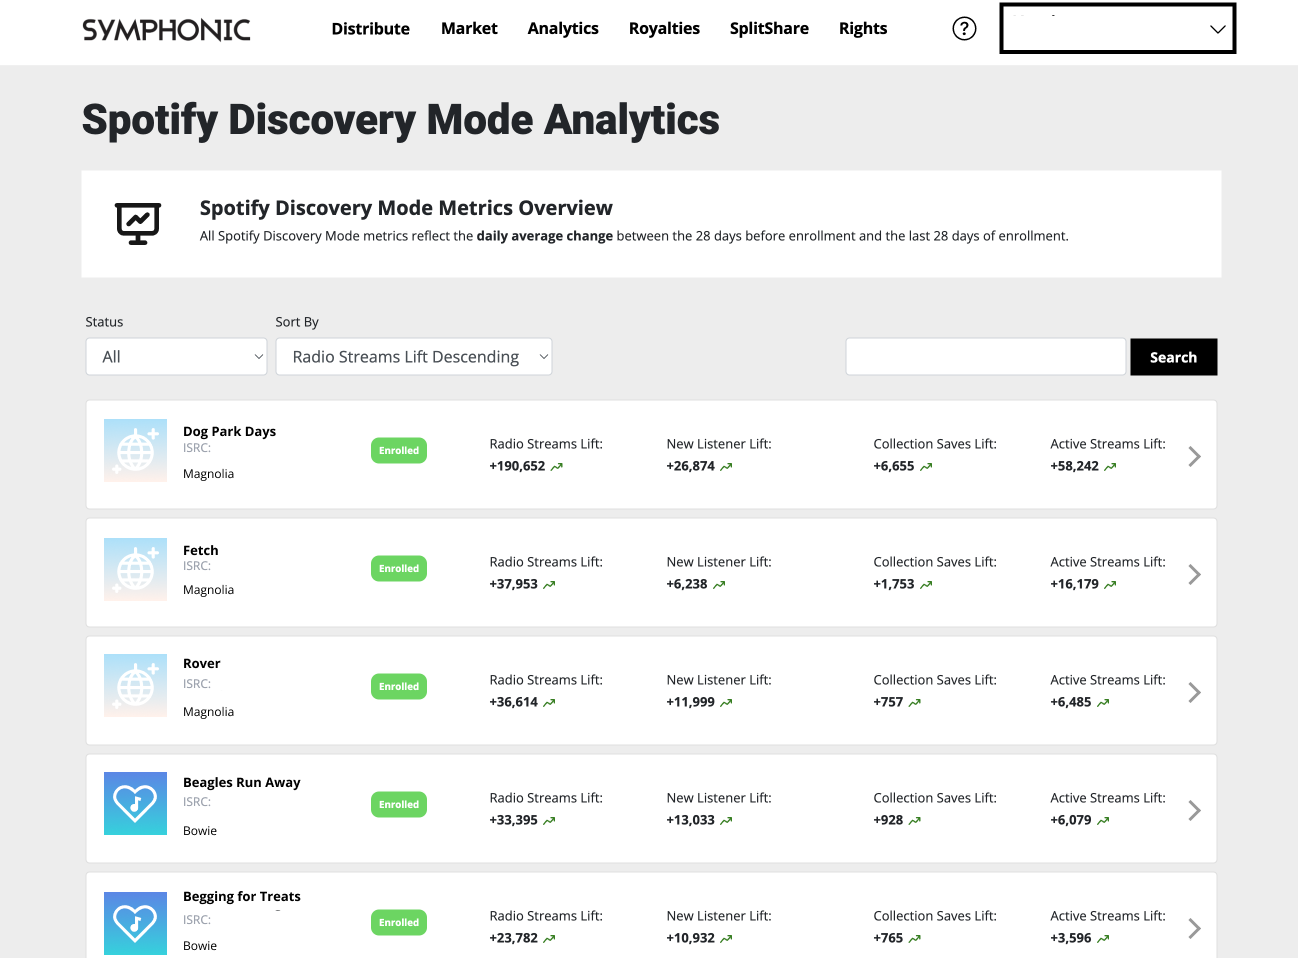Viewport: 1298px width, 958px height.
Task: Expand Rover row chevron
Action: coord(1194,692)
